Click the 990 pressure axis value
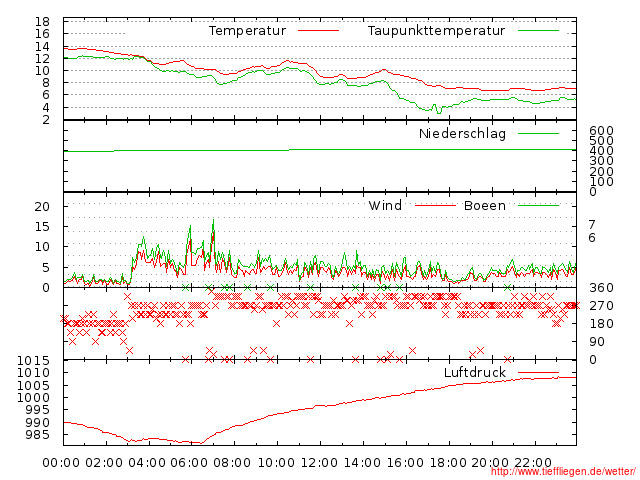 coord(38,422)
